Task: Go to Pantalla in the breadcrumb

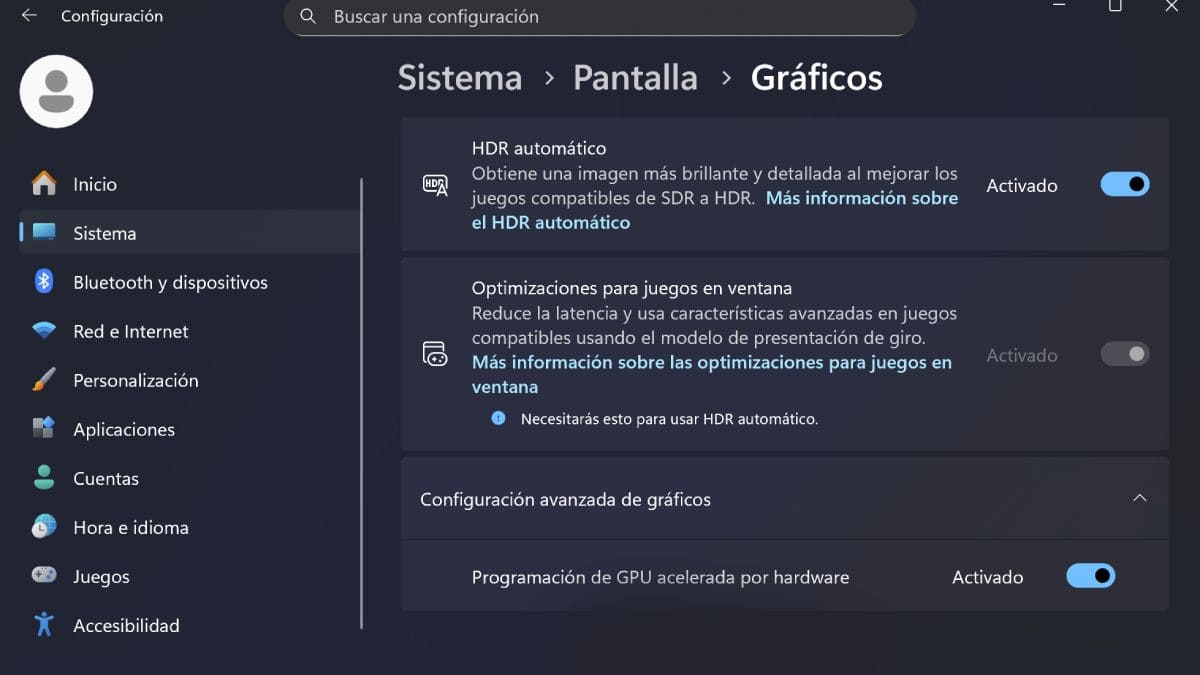Action: (x=635, y=77)
